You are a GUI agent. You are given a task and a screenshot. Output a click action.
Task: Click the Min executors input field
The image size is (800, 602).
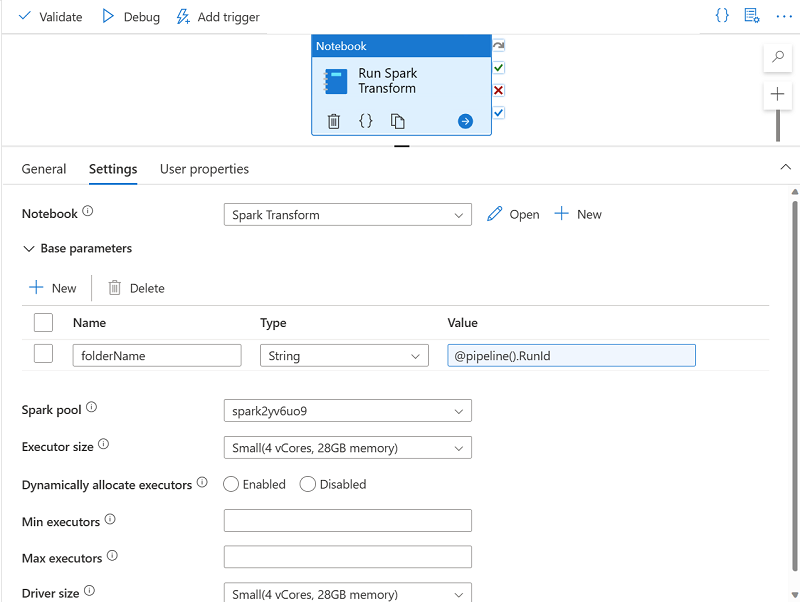(347, 520)
